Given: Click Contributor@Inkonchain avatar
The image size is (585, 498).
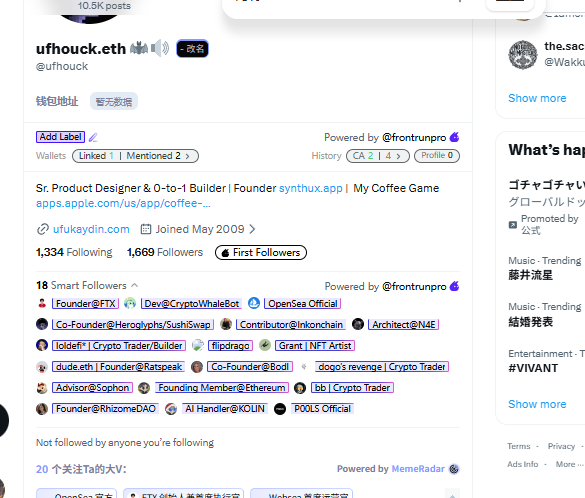Looking at the screenshot, I should tap(226, 324).
